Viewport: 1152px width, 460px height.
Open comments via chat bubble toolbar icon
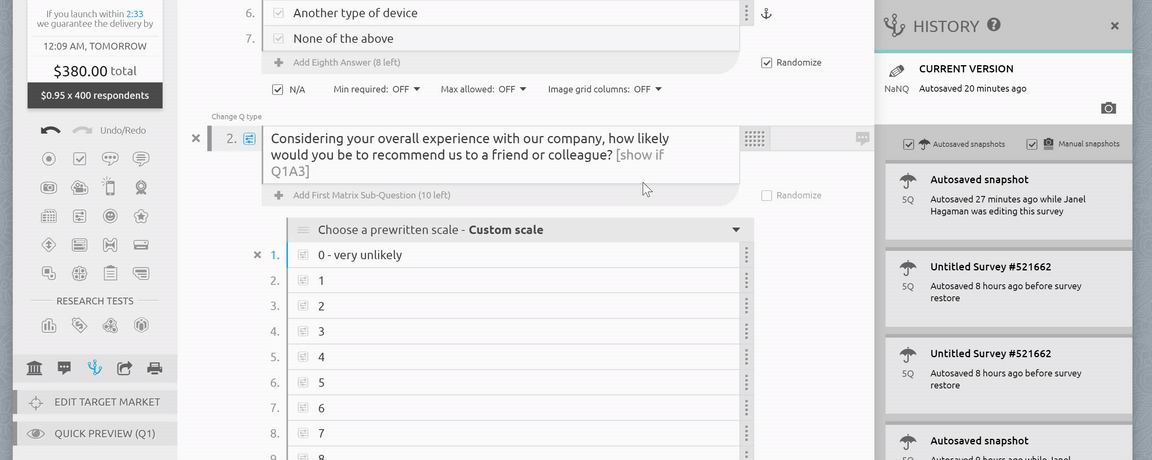[x=65, y=368]
